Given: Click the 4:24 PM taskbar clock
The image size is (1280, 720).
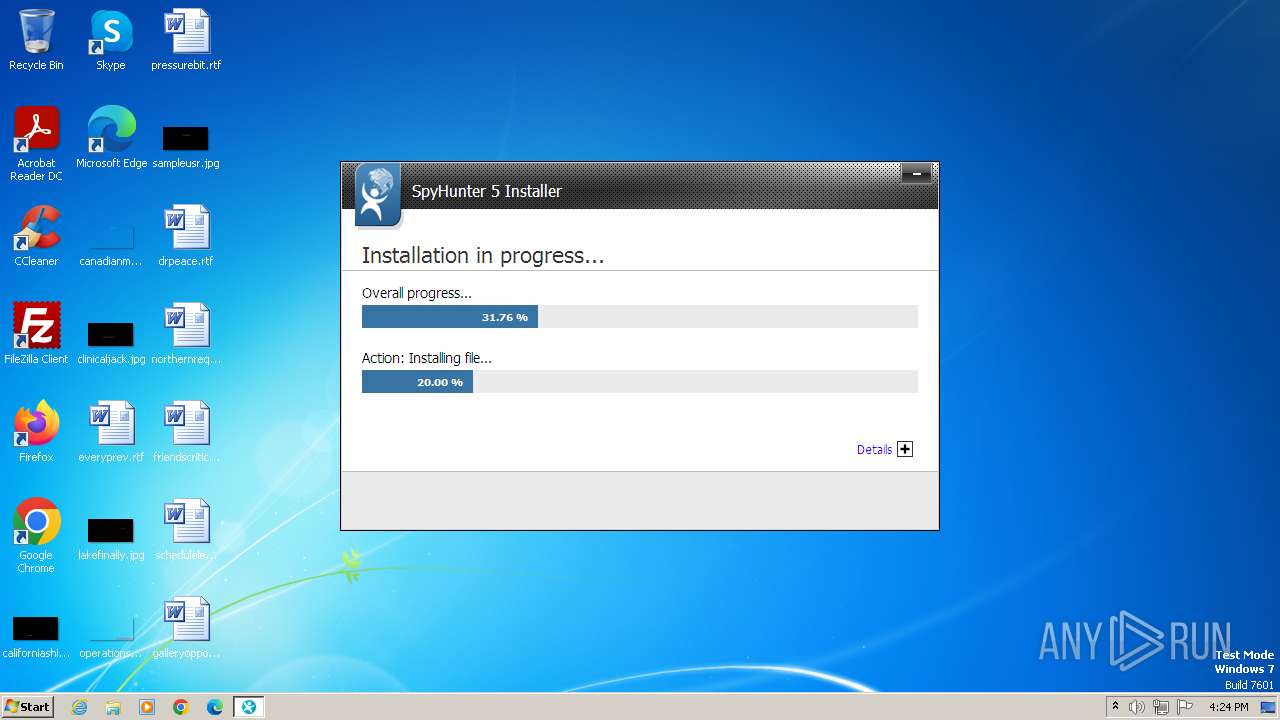Looking at the screenshot, I should (1229, 707).
